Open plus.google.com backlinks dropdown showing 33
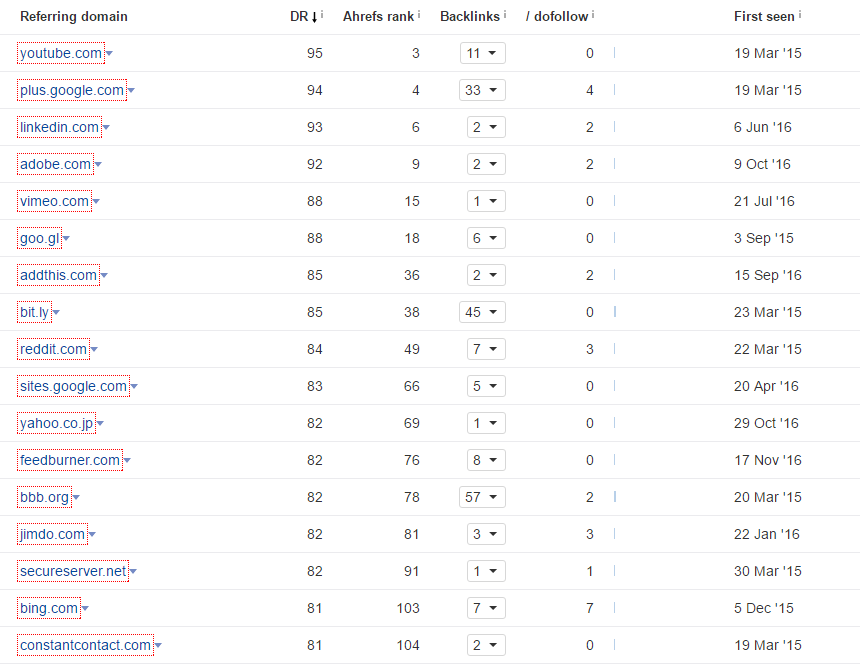 (482, 90)
